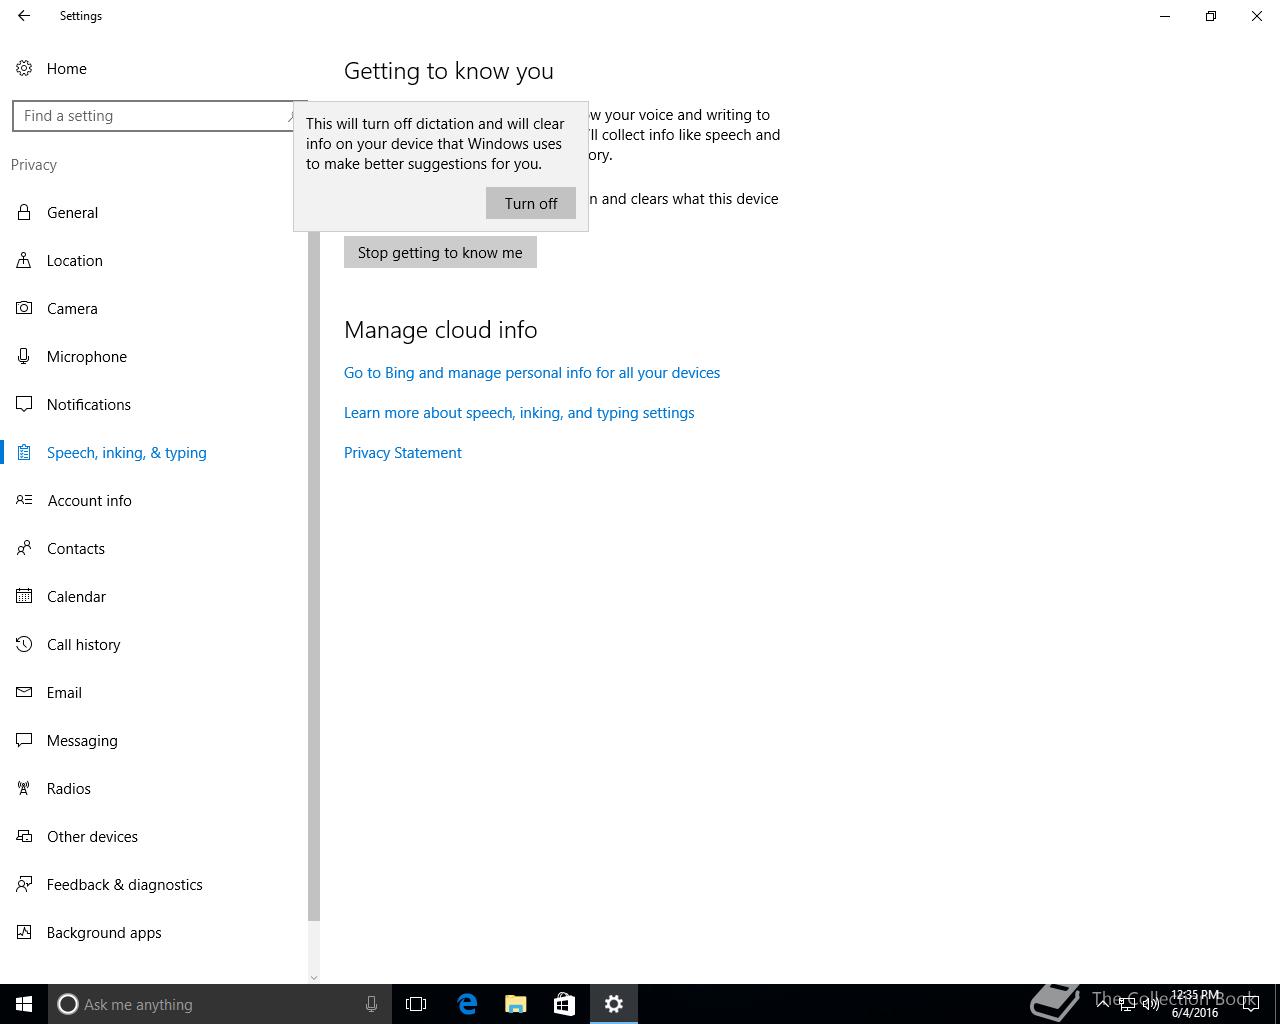The image size is (1280, 1024).
Task: Click the Background apps icon
Action: [x=24, y=932]
